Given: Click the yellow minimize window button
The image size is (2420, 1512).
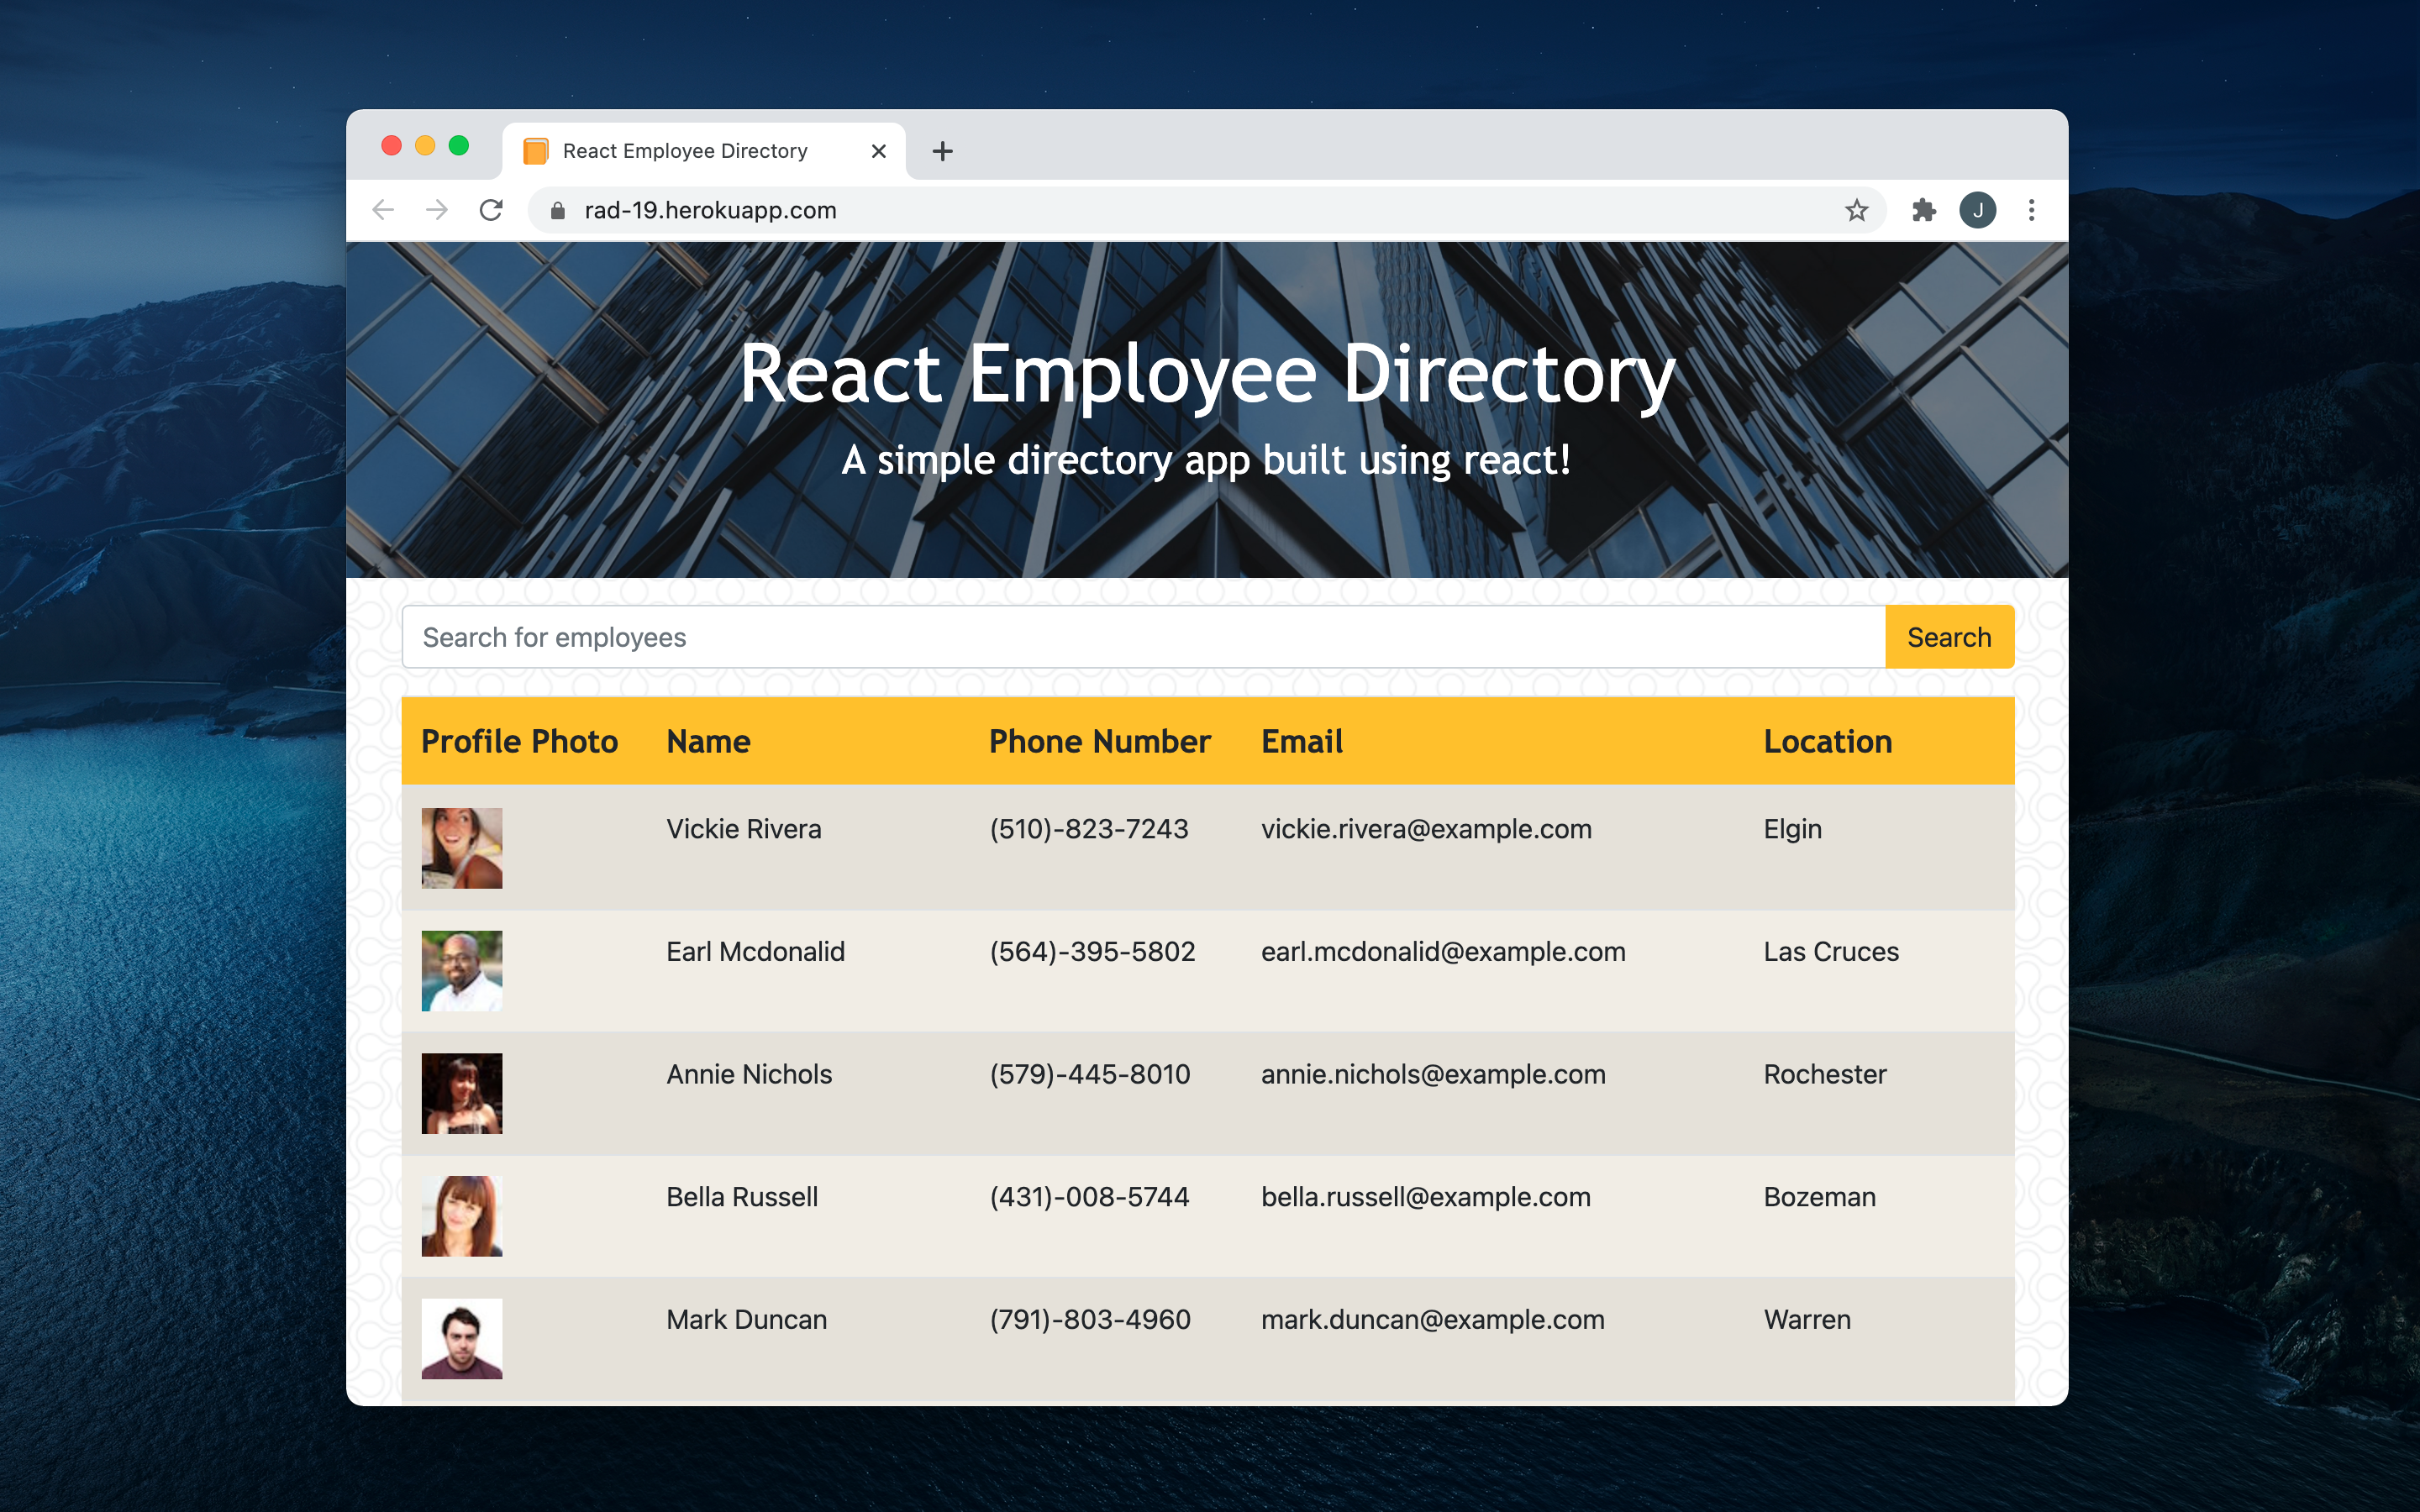Looking at the screenshot, I should coord(425,146).
